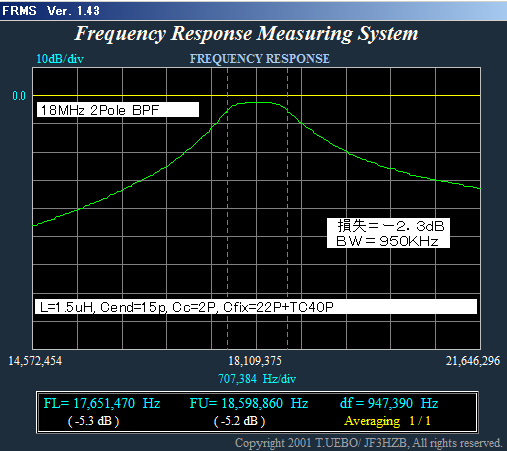Click the peak of the green response curve
This screenshot has height=451, width=507.
click(257, 102)
